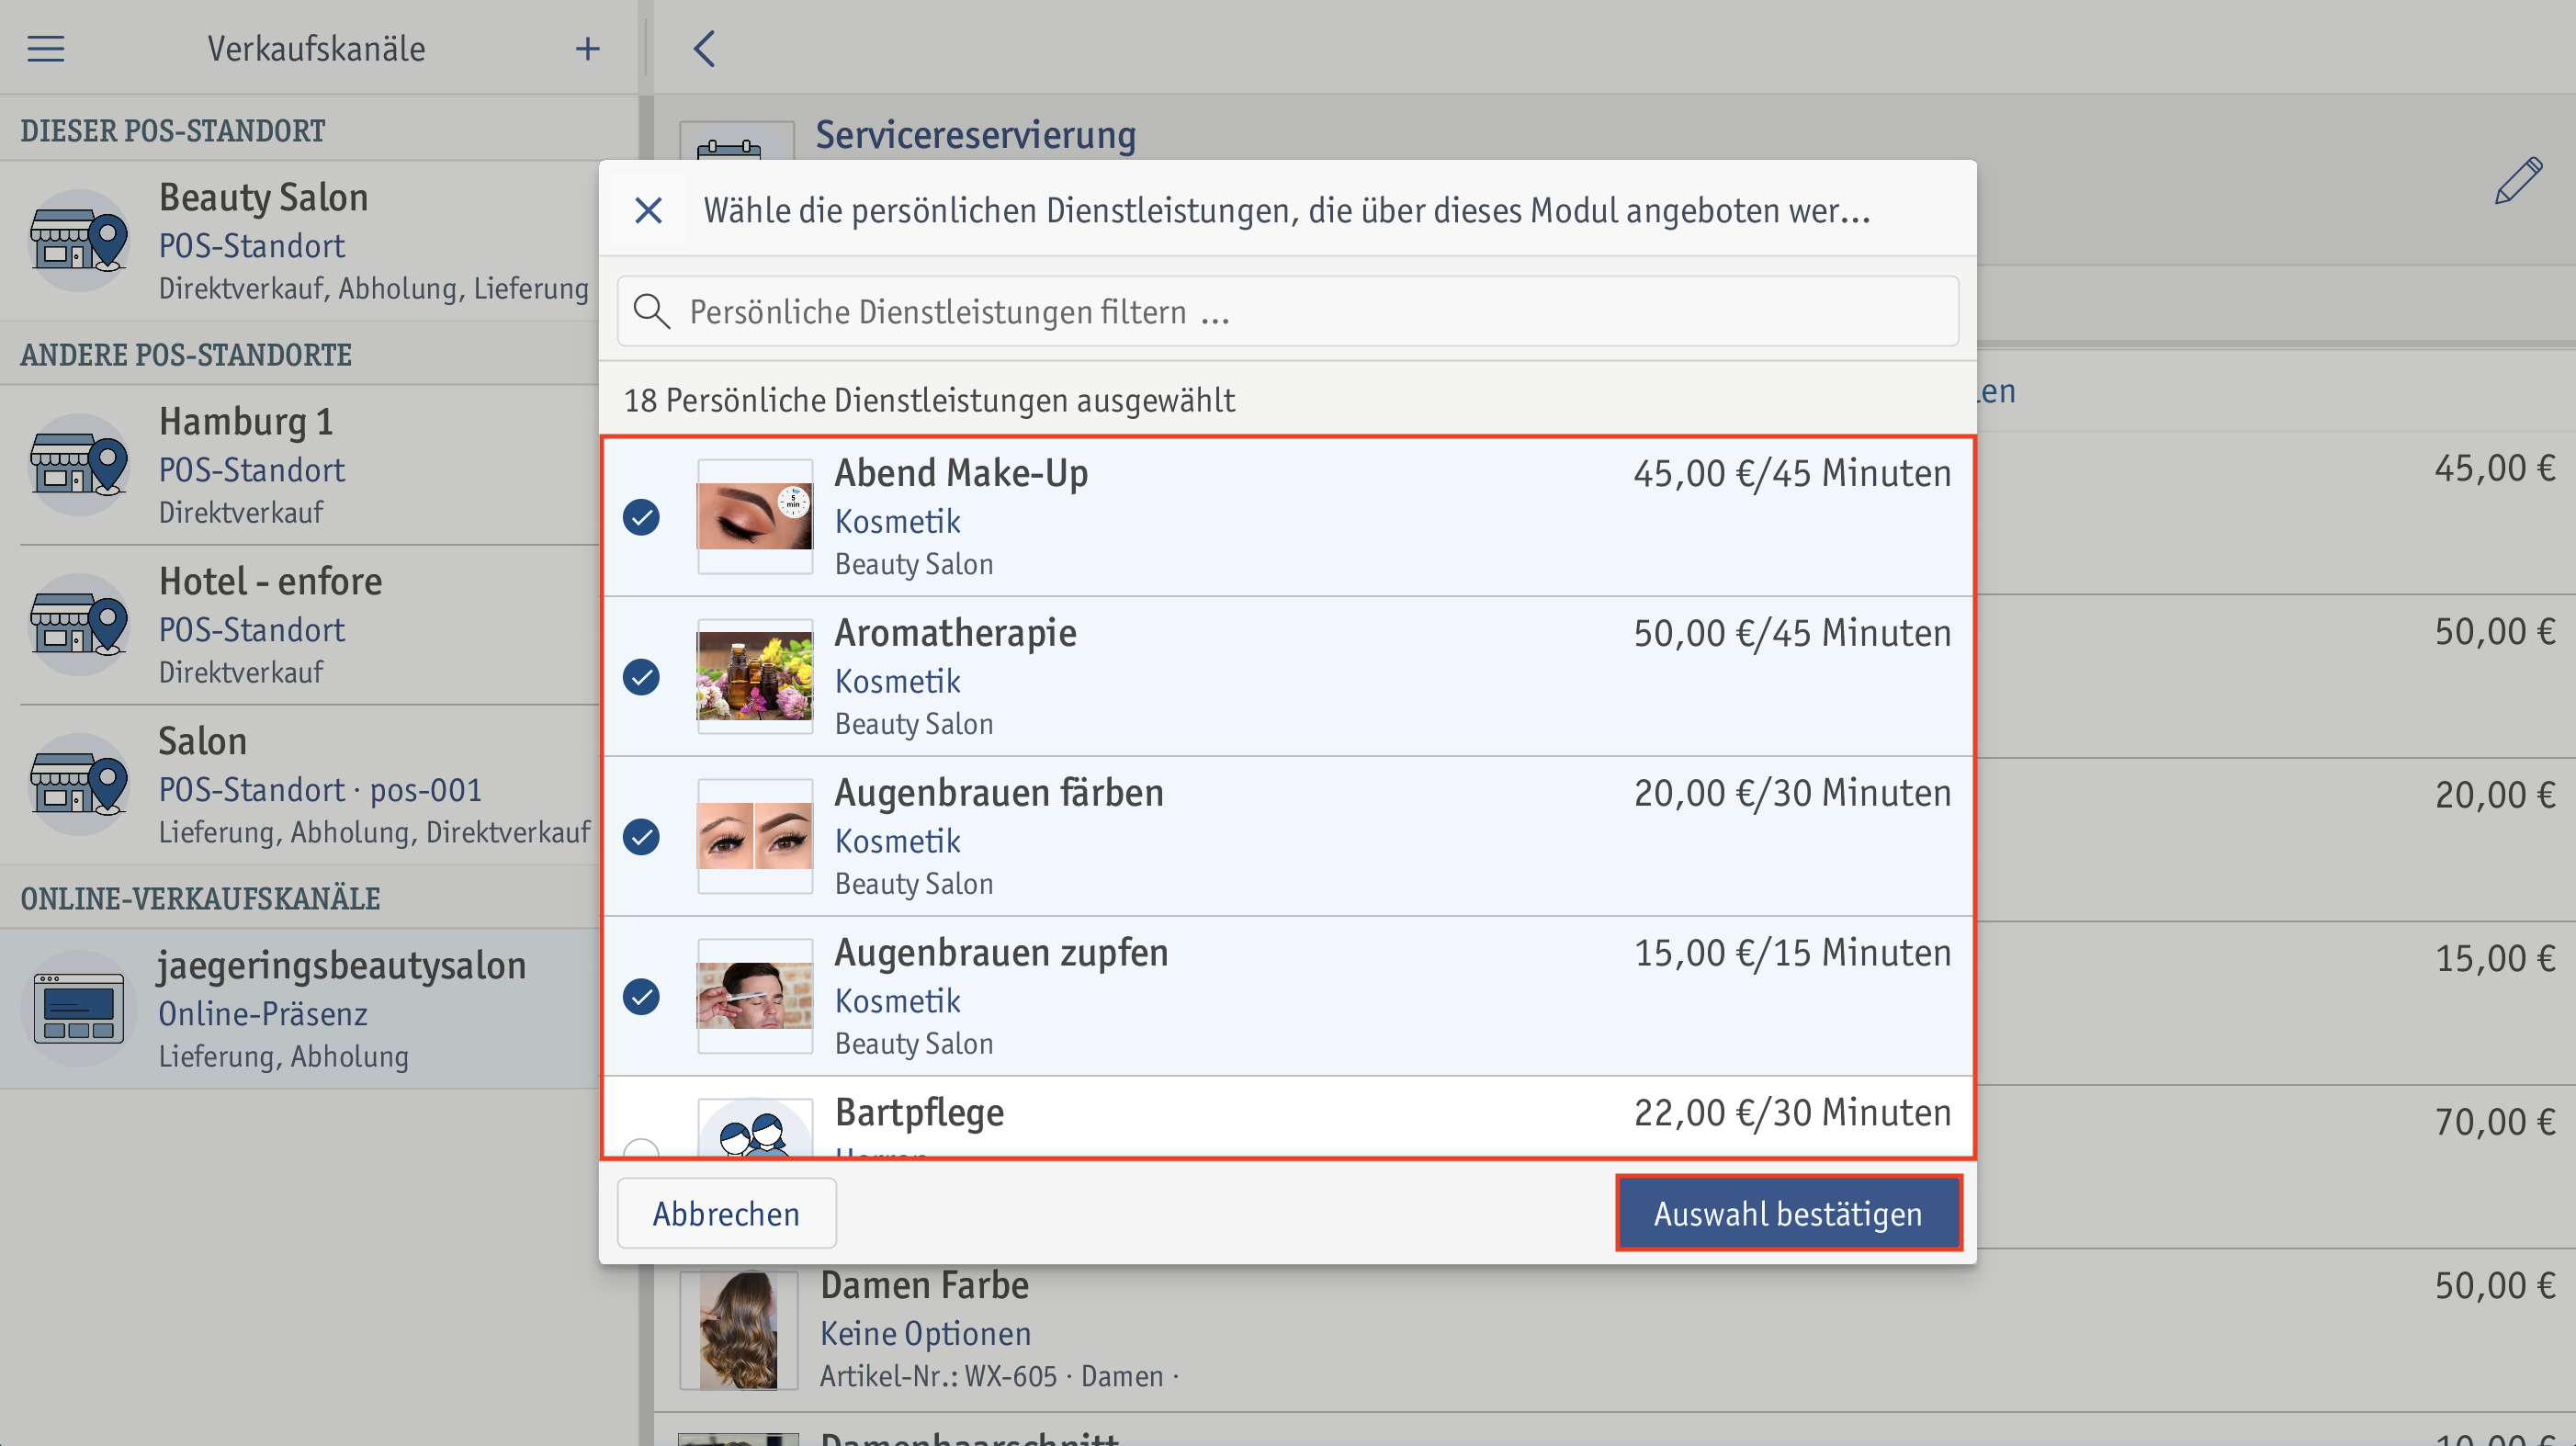Click Verkaufskanäle panel title
Viewport: 2576px width, 1446px height.
[x=316, y=48]
